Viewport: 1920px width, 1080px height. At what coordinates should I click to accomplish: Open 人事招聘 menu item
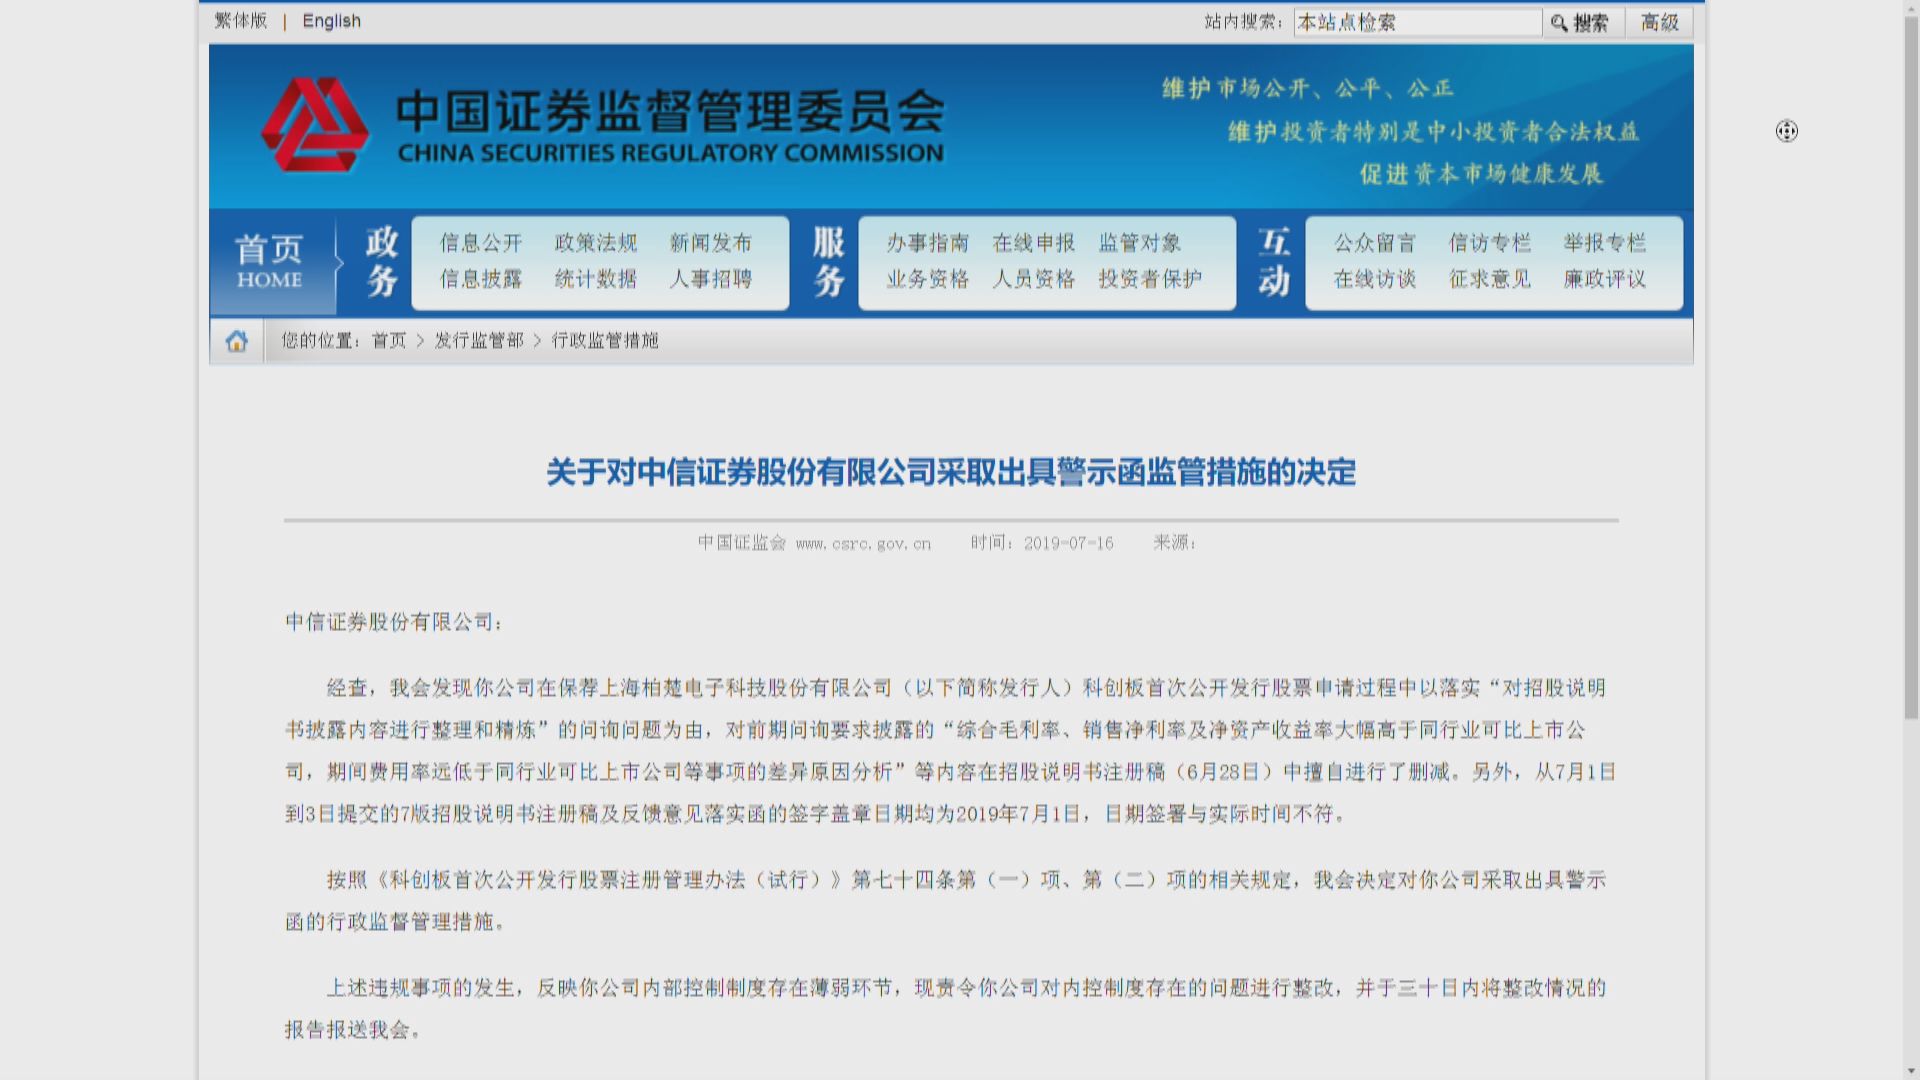(711, 279)
